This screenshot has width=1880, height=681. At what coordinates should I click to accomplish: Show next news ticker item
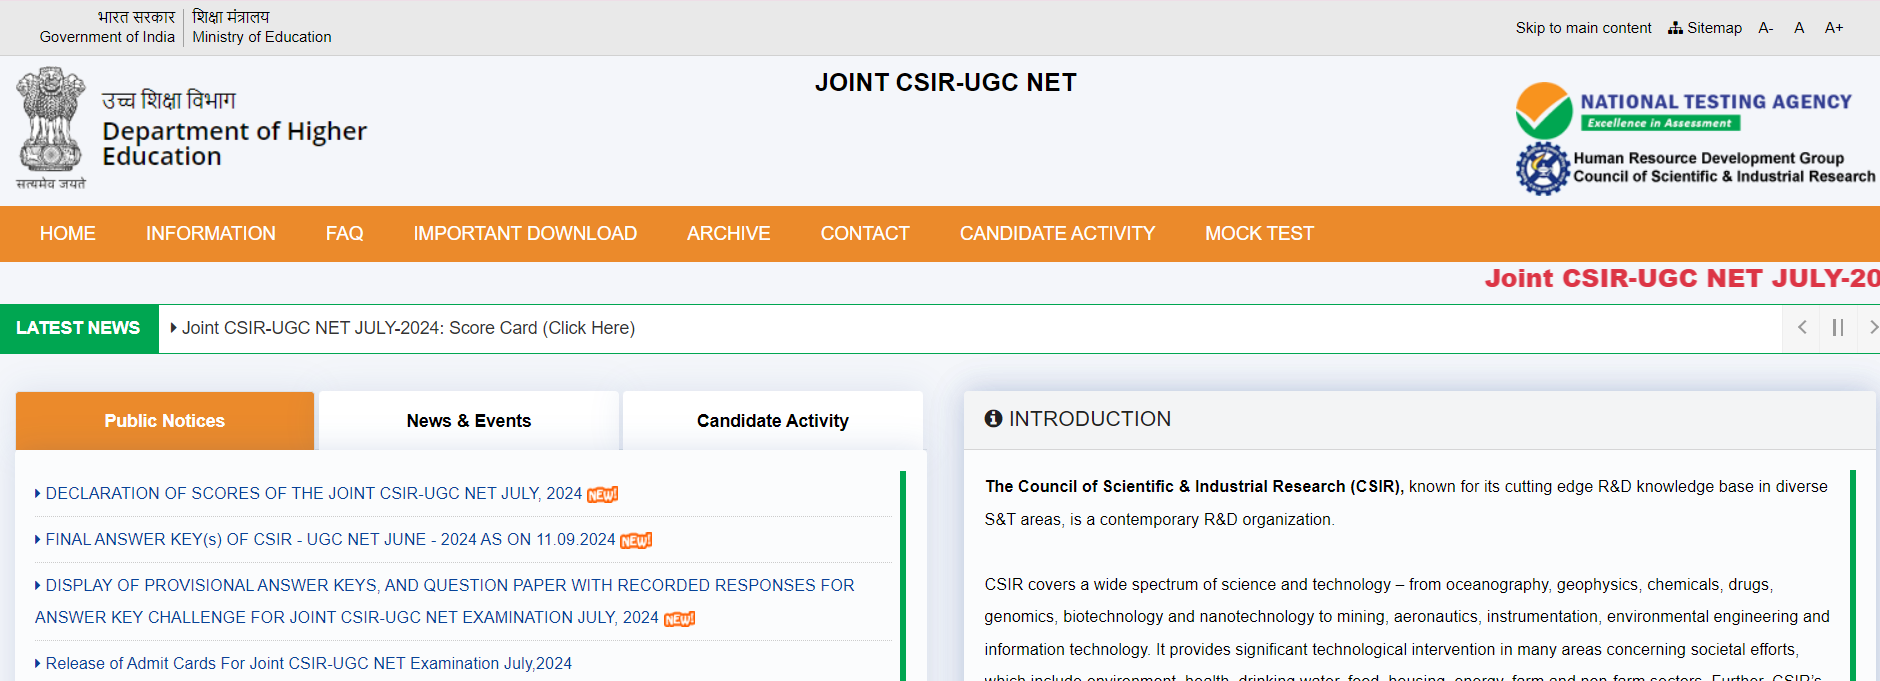click(x=1872, y=328)
